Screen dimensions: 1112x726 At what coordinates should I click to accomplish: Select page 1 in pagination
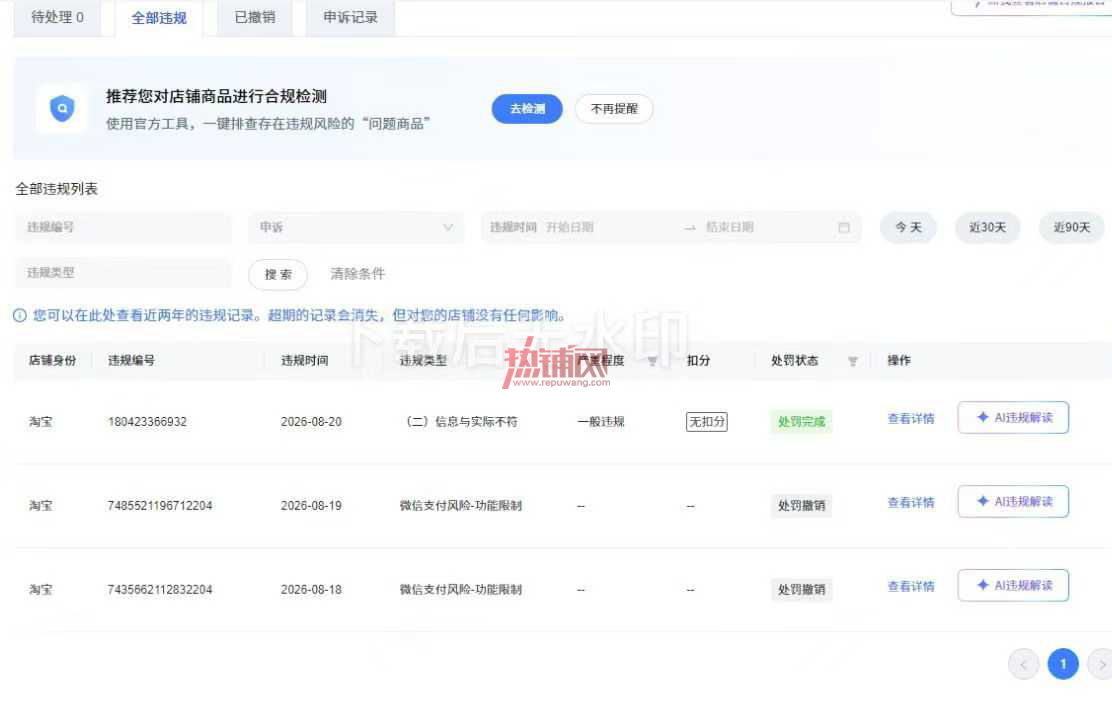click(x=1062, y=664)
